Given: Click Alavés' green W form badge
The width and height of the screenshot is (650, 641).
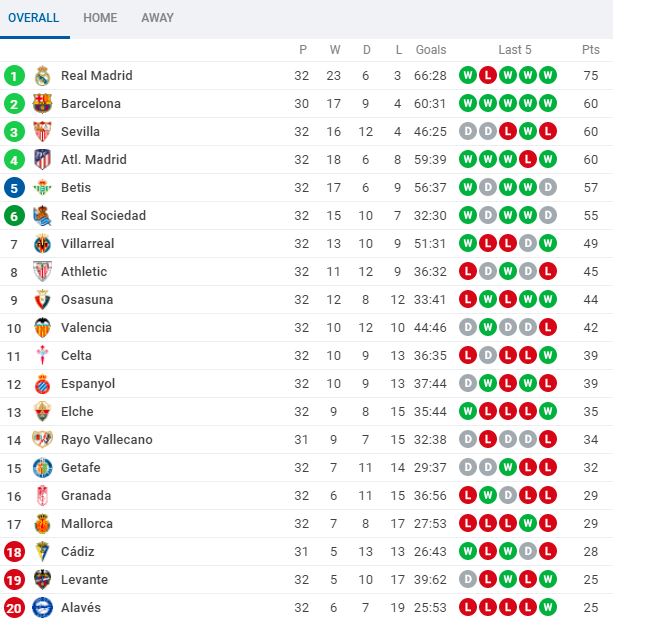Looking at the screenshot, I should tap(548, 607).
